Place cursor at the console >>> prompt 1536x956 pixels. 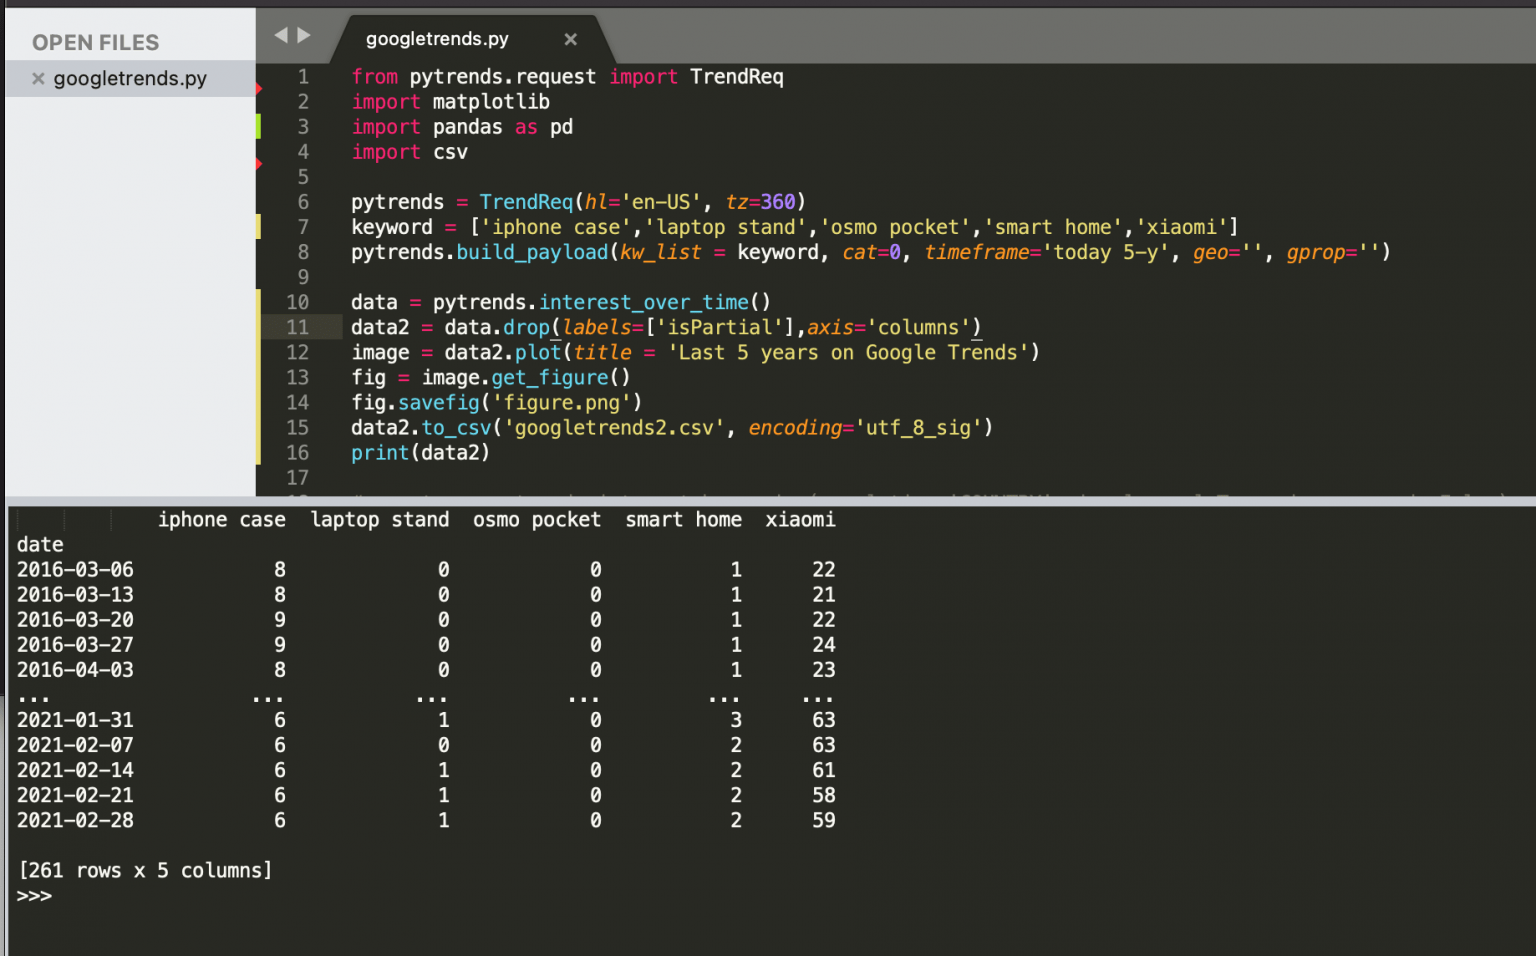[x=34, y=896]
